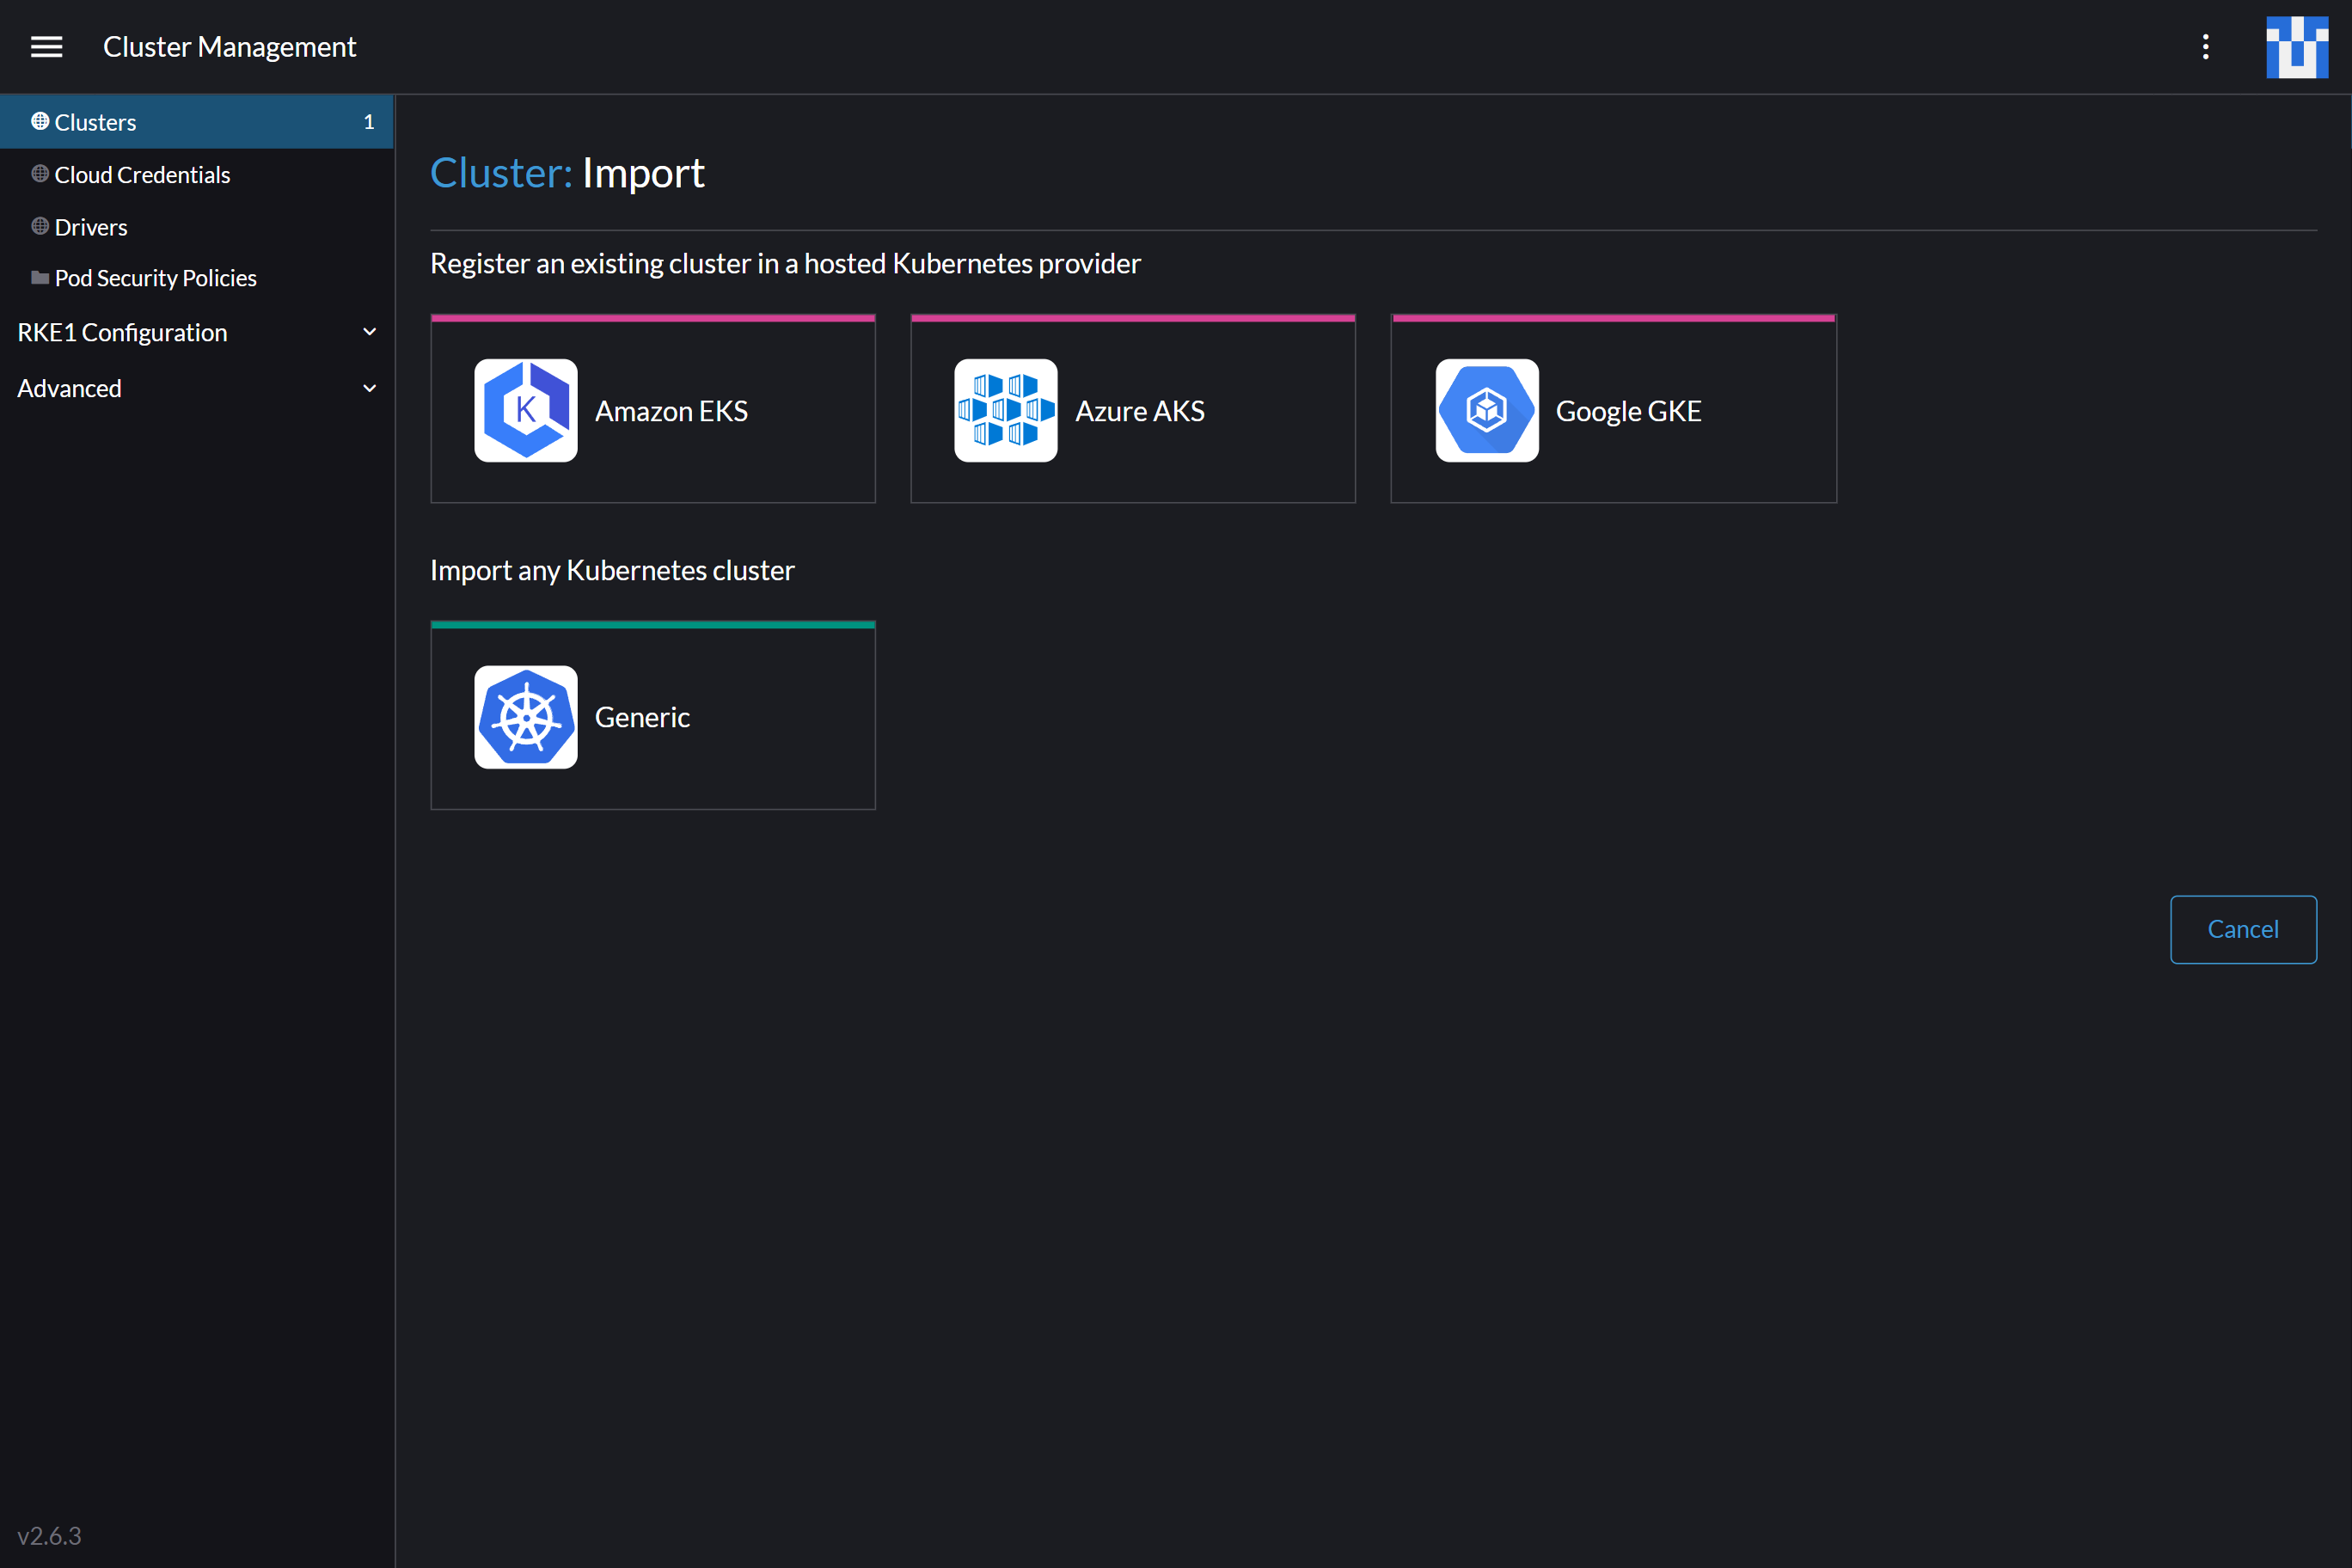Click the Azure AKS card
This screenshot has height=1568, width=2352.
tap(1133, 409)
